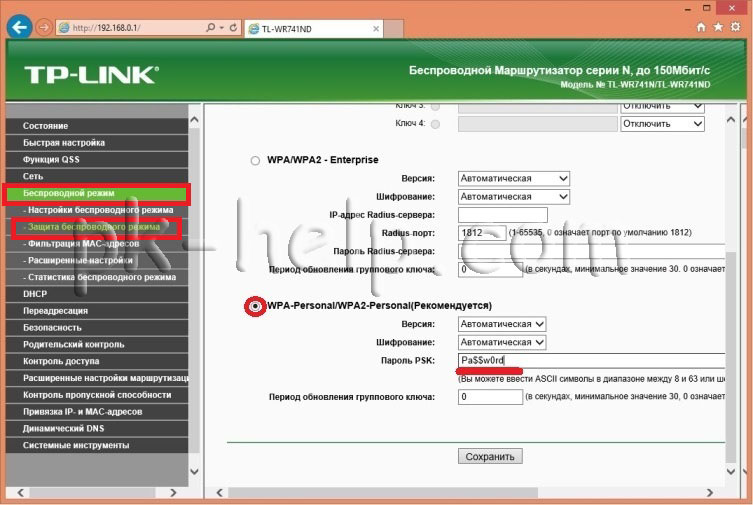
Task: Open Контроль пропускной способности menu item
Action: click(x=97, y=395)
